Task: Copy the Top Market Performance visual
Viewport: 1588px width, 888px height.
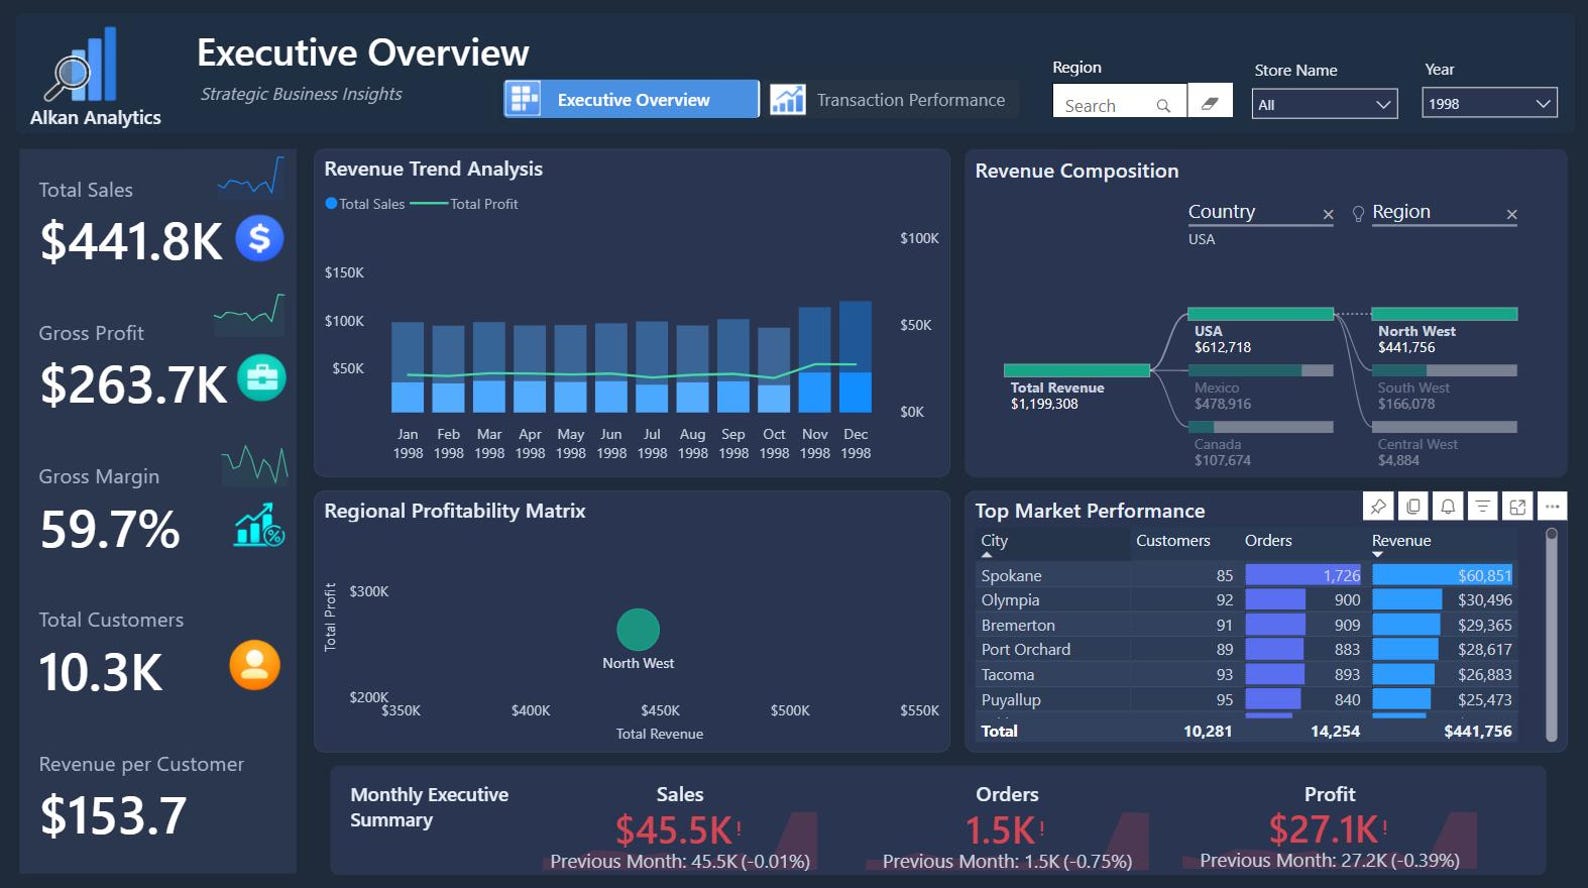Action: (x=1413, y=506)
